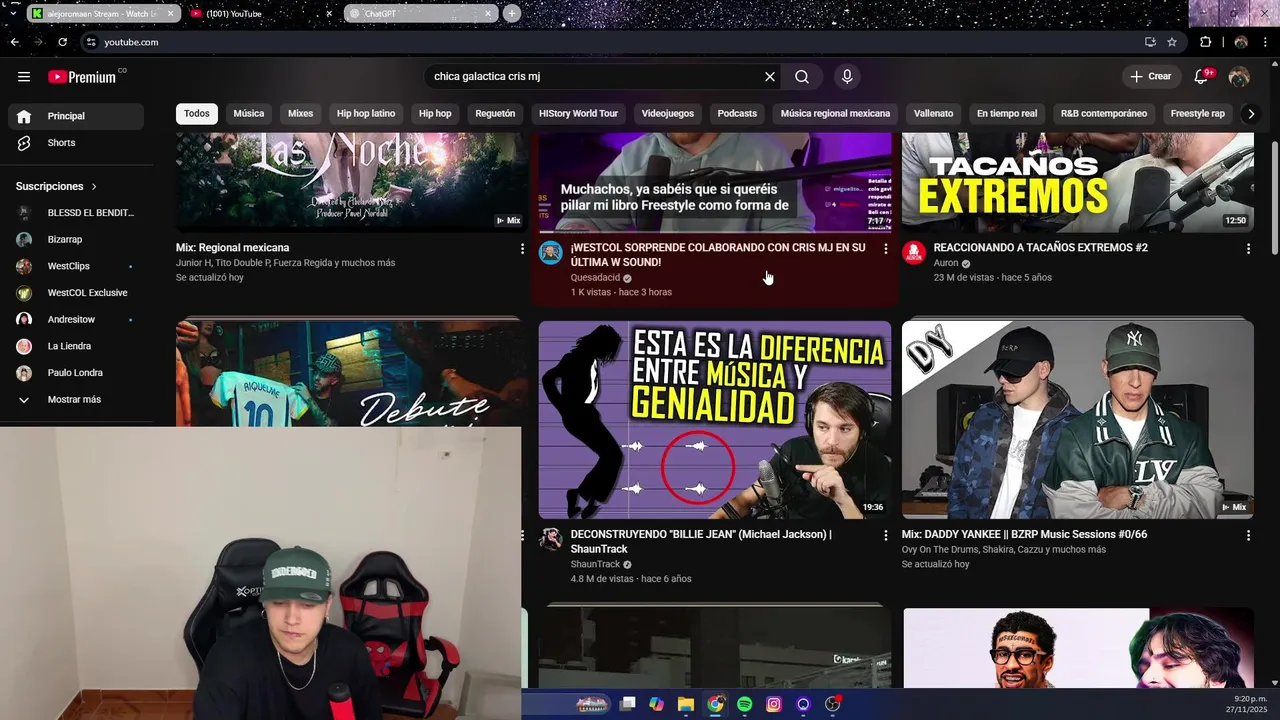Screen dimensions: 1280x720
Task: Select the R&B contemporáneo chip
Action: pyautogui.click(x=1104, y=114)
